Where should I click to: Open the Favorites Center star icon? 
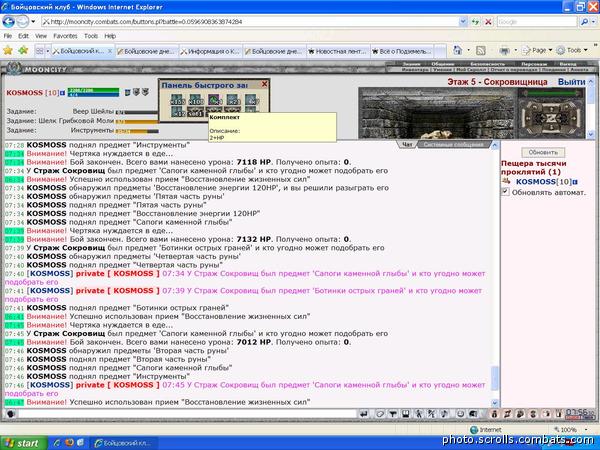[8, 50]
